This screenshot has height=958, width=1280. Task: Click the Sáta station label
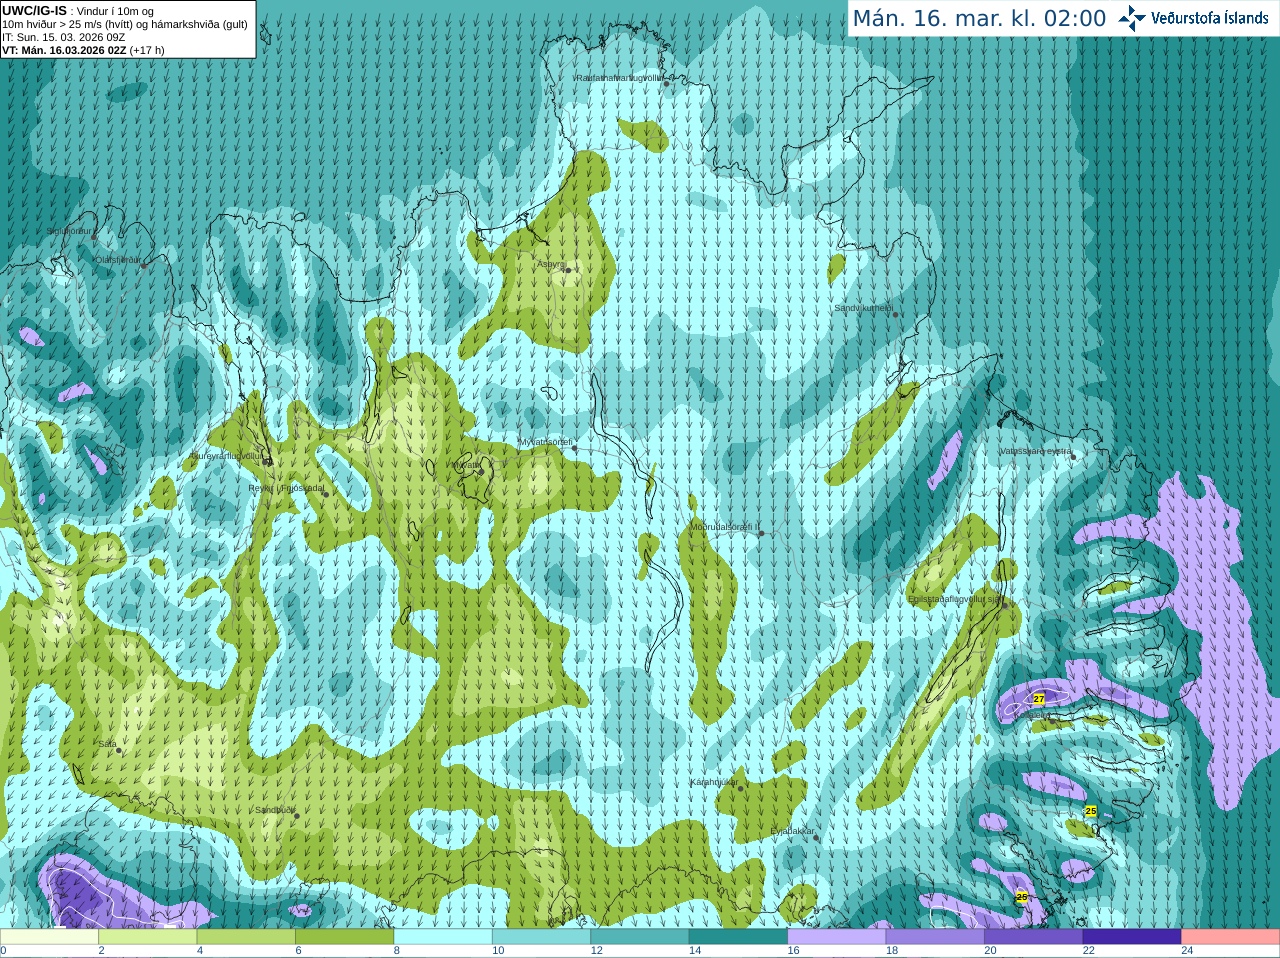coord(107,744)
